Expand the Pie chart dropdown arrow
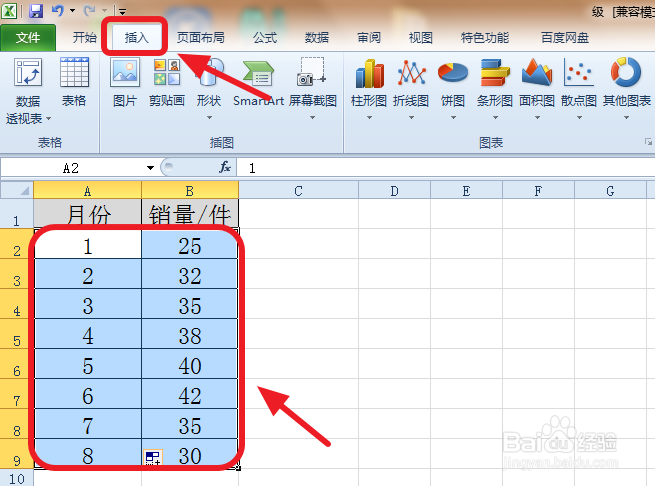This screenshot has height=486, width=655. pos(453,118)
